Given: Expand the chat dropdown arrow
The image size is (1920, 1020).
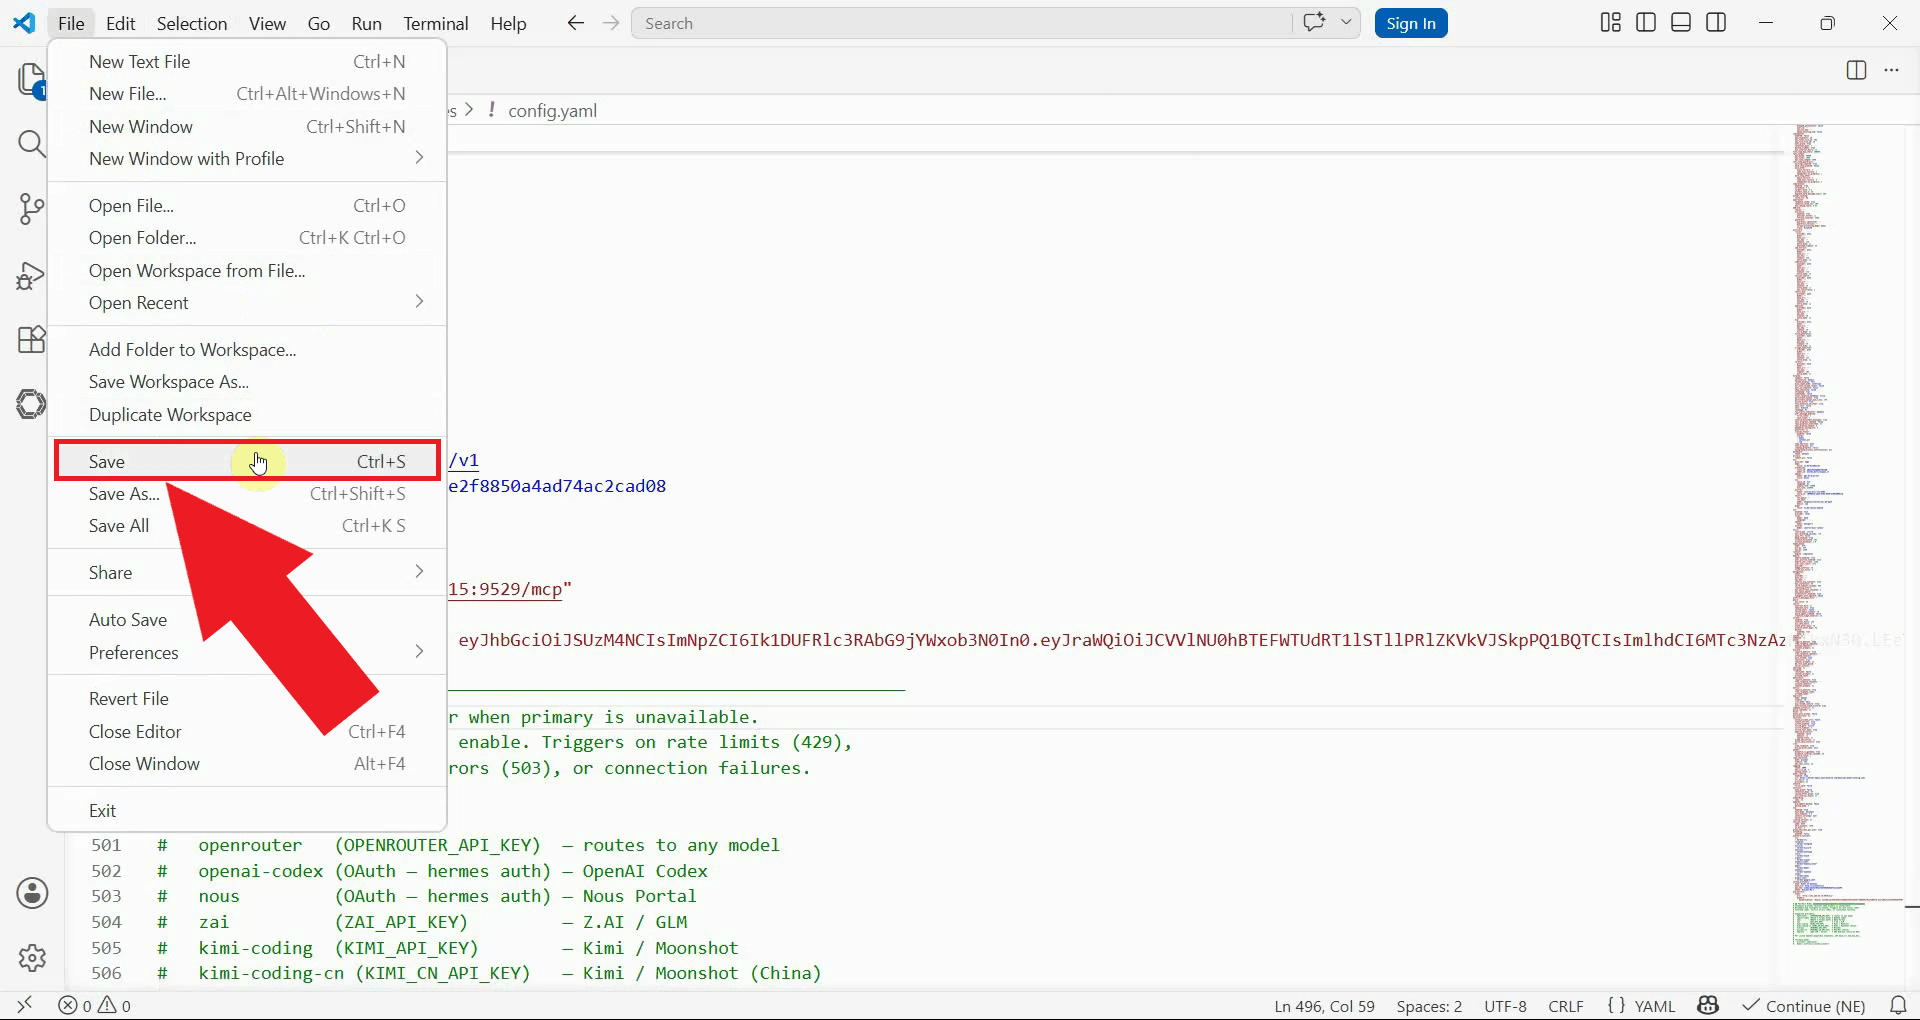Looking at the screenshot, I should 1346,22.
